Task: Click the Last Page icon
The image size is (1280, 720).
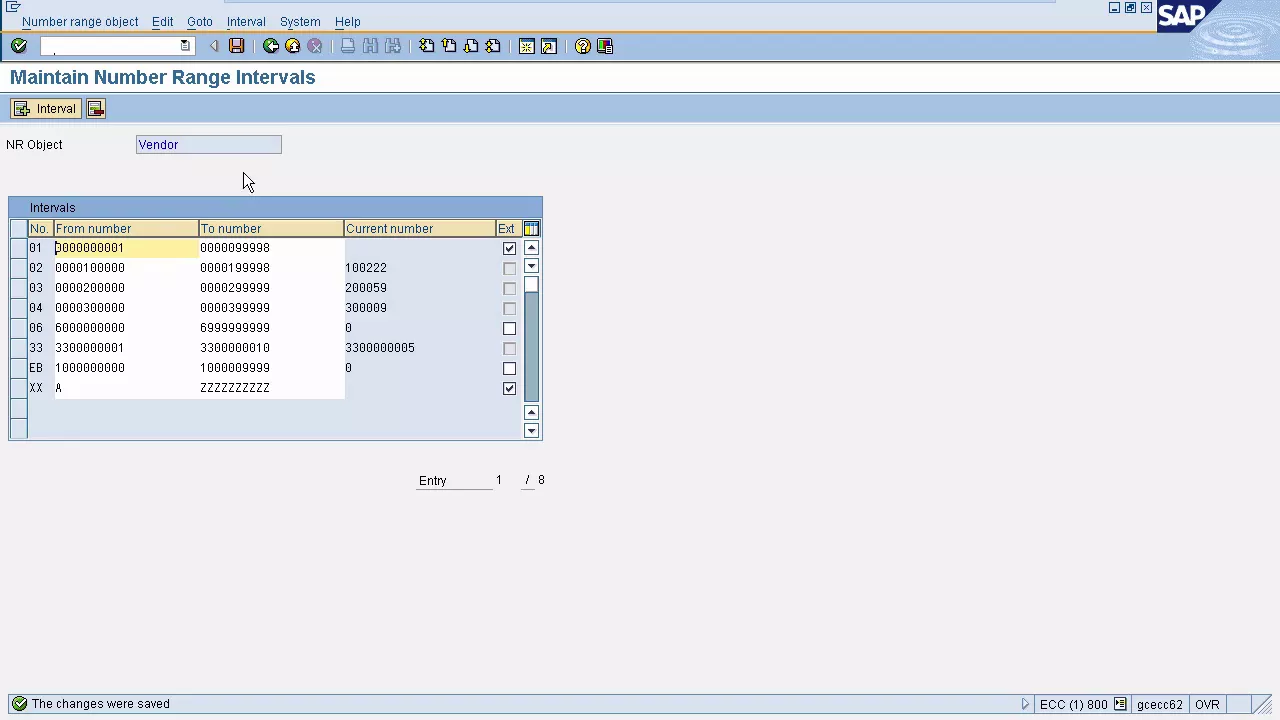Action: pos(493,46)
